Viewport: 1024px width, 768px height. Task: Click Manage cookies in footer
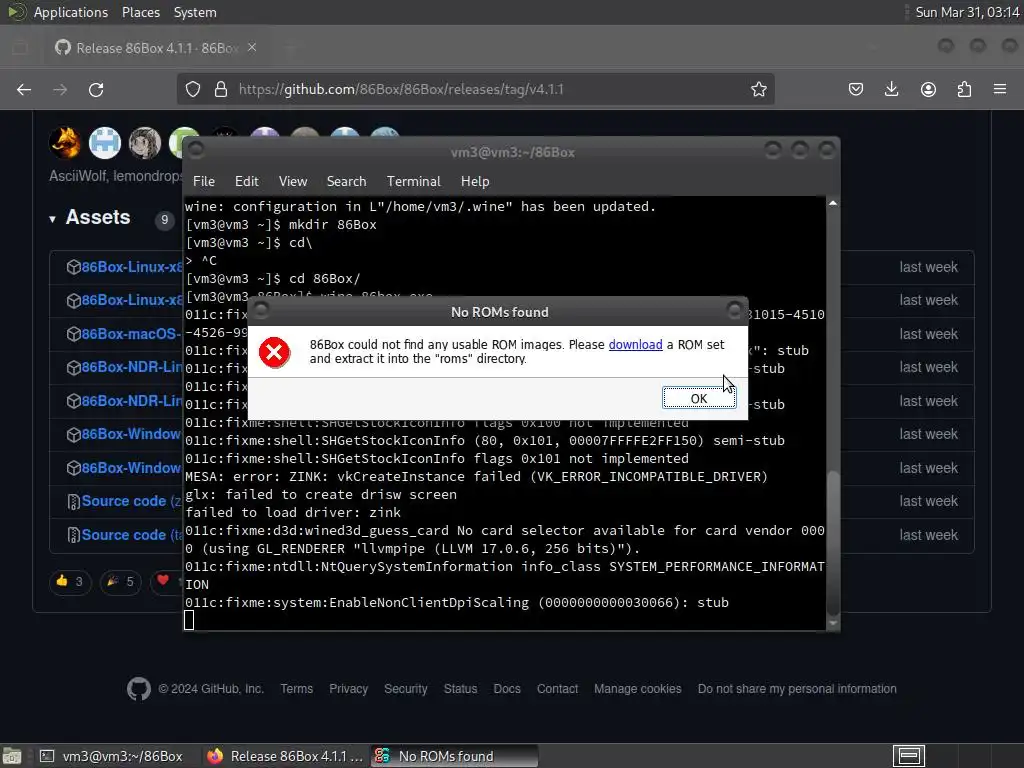click(637, 689)
